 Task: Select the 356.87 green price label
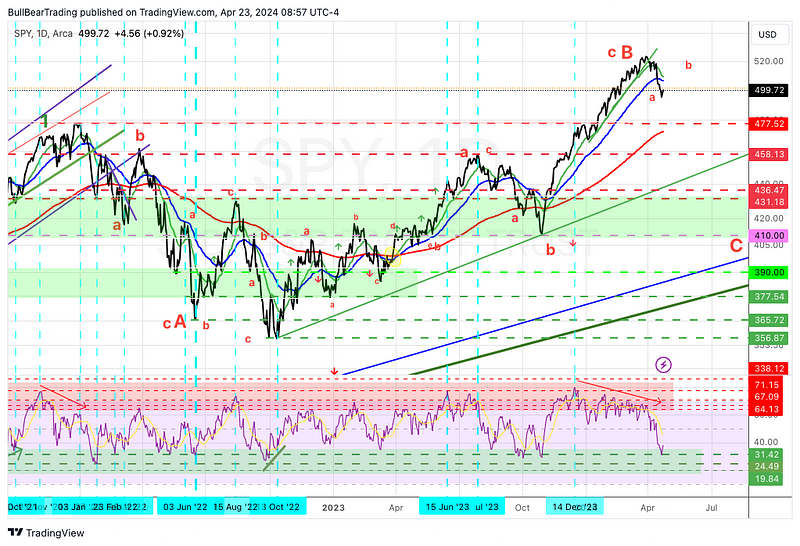(769, 338)
